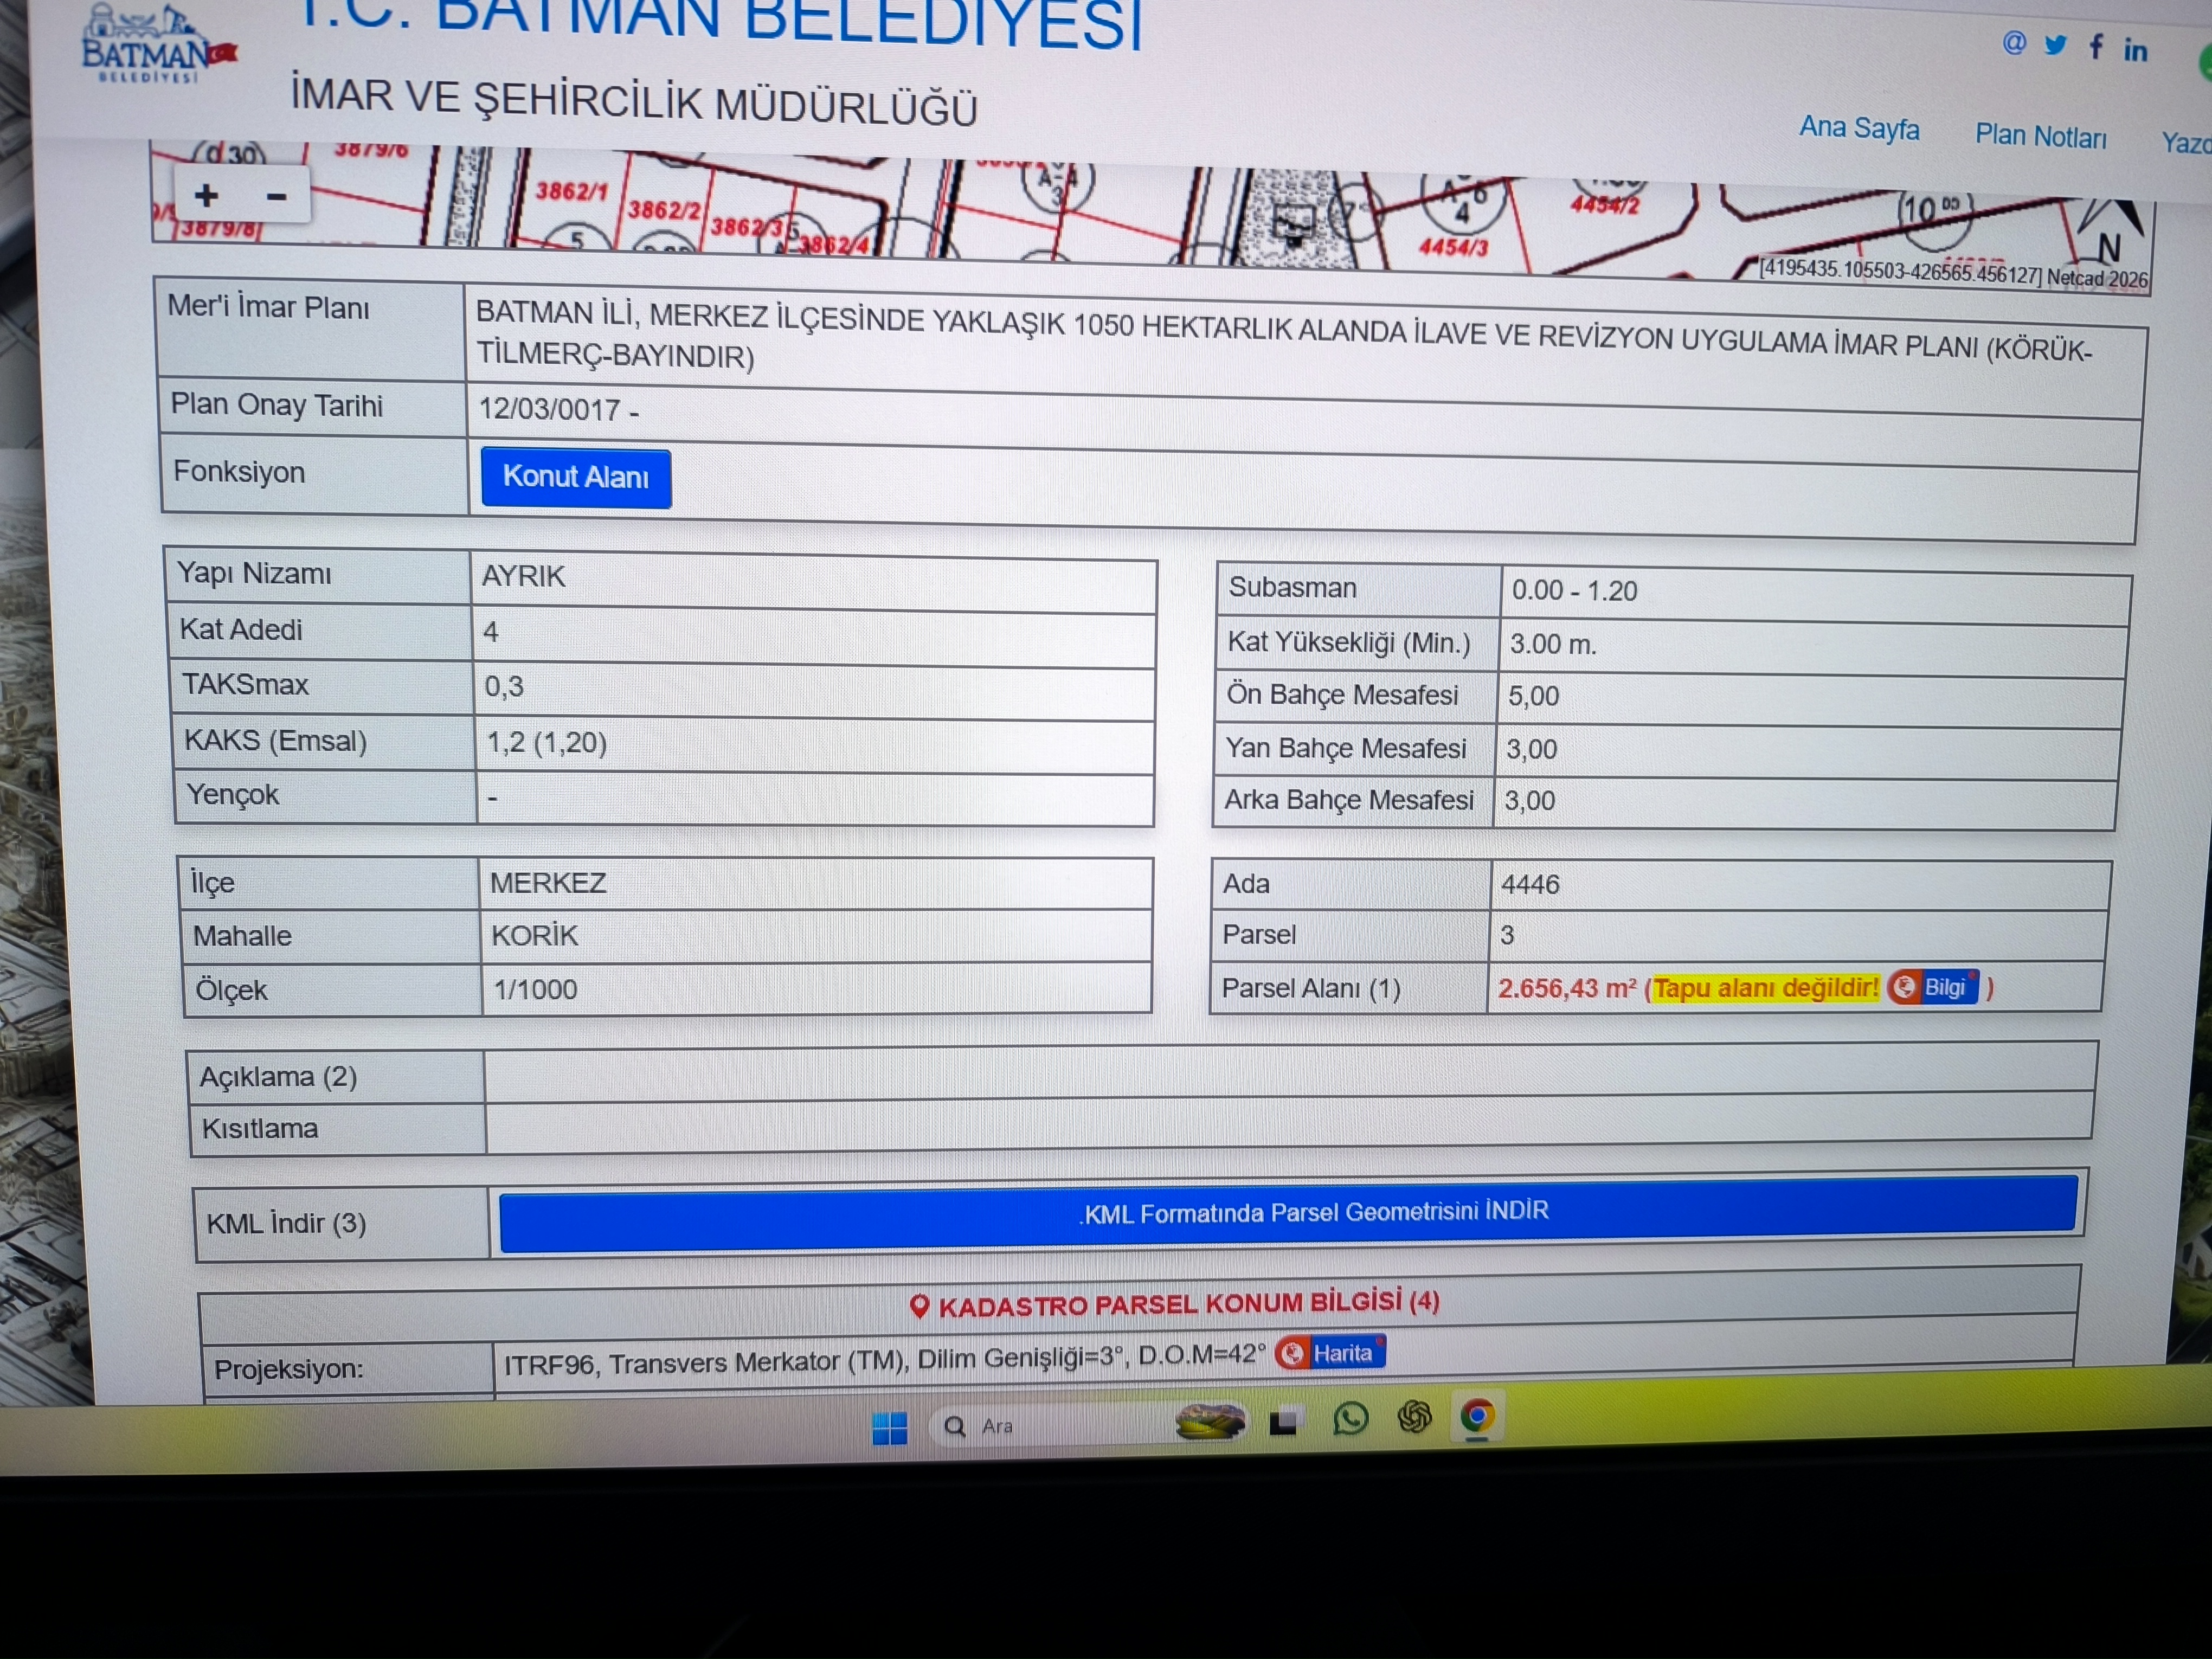This screenshot has height=1659, width=2212.
Task: Open Plan Notları menu item
Action: (x=2040, y=136)
